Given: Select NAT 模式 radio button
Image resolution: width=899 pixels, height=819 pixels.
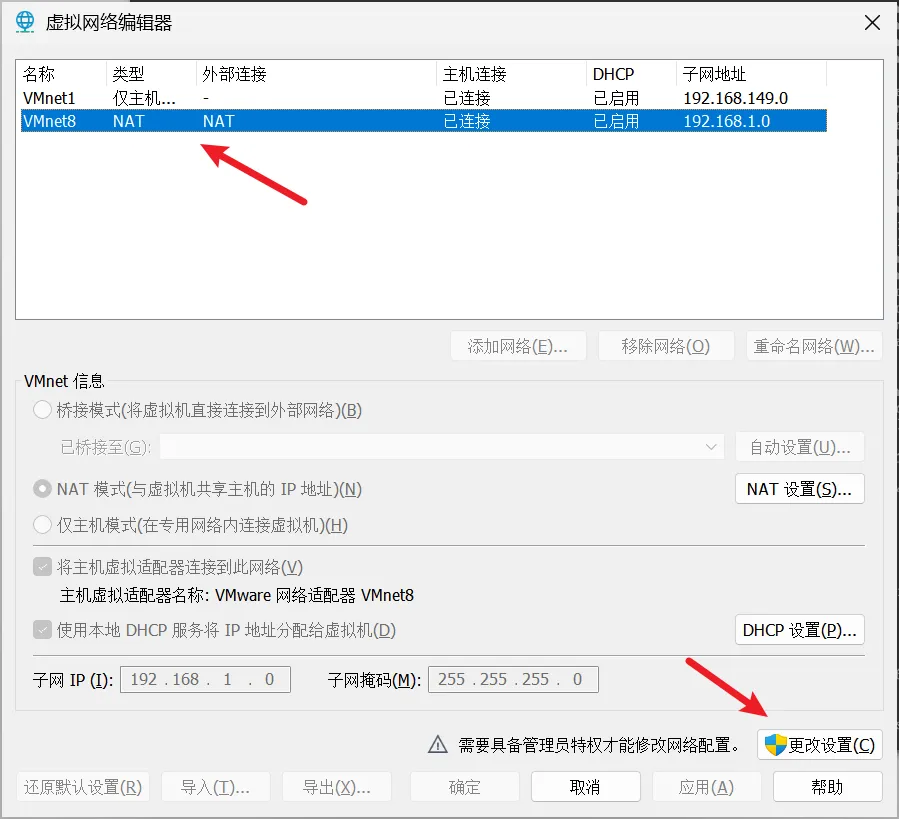Looking at the screenshot, I should [x=42, y=489].
